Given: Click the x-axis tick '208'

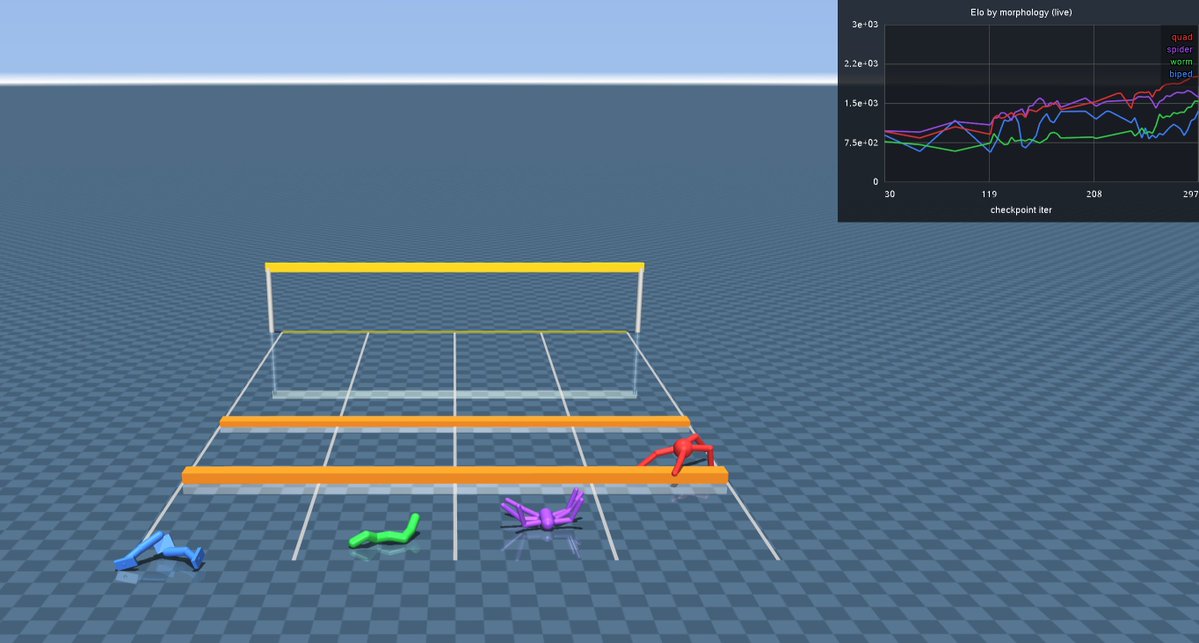Looking at the screenshot, I should coord(1094,194).
